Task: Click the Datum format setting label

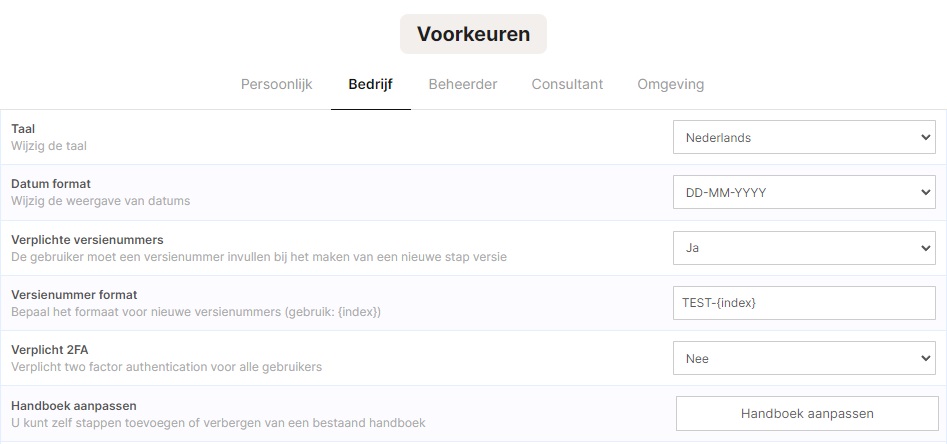Action: pos(51,184)
